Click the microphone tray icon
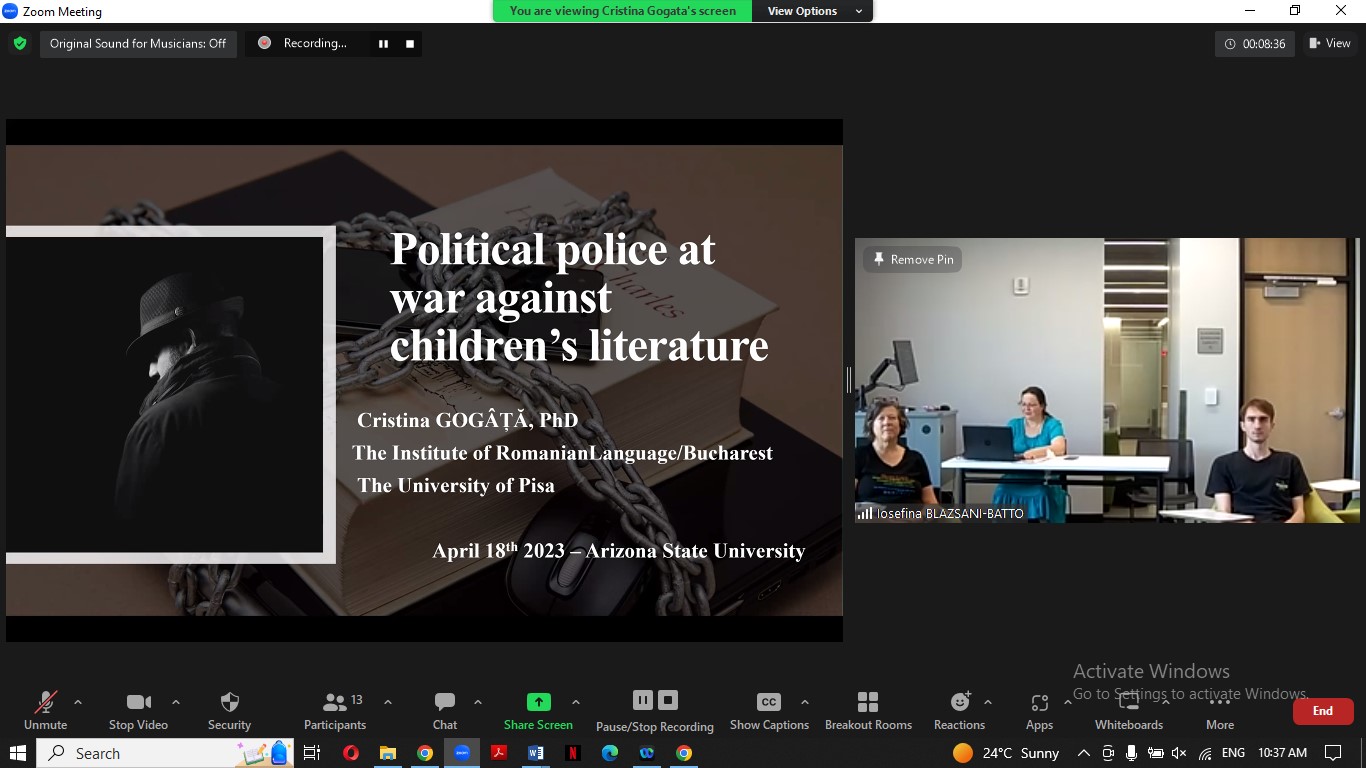This screenshot has width=1366, height=768. (1132, 753)
